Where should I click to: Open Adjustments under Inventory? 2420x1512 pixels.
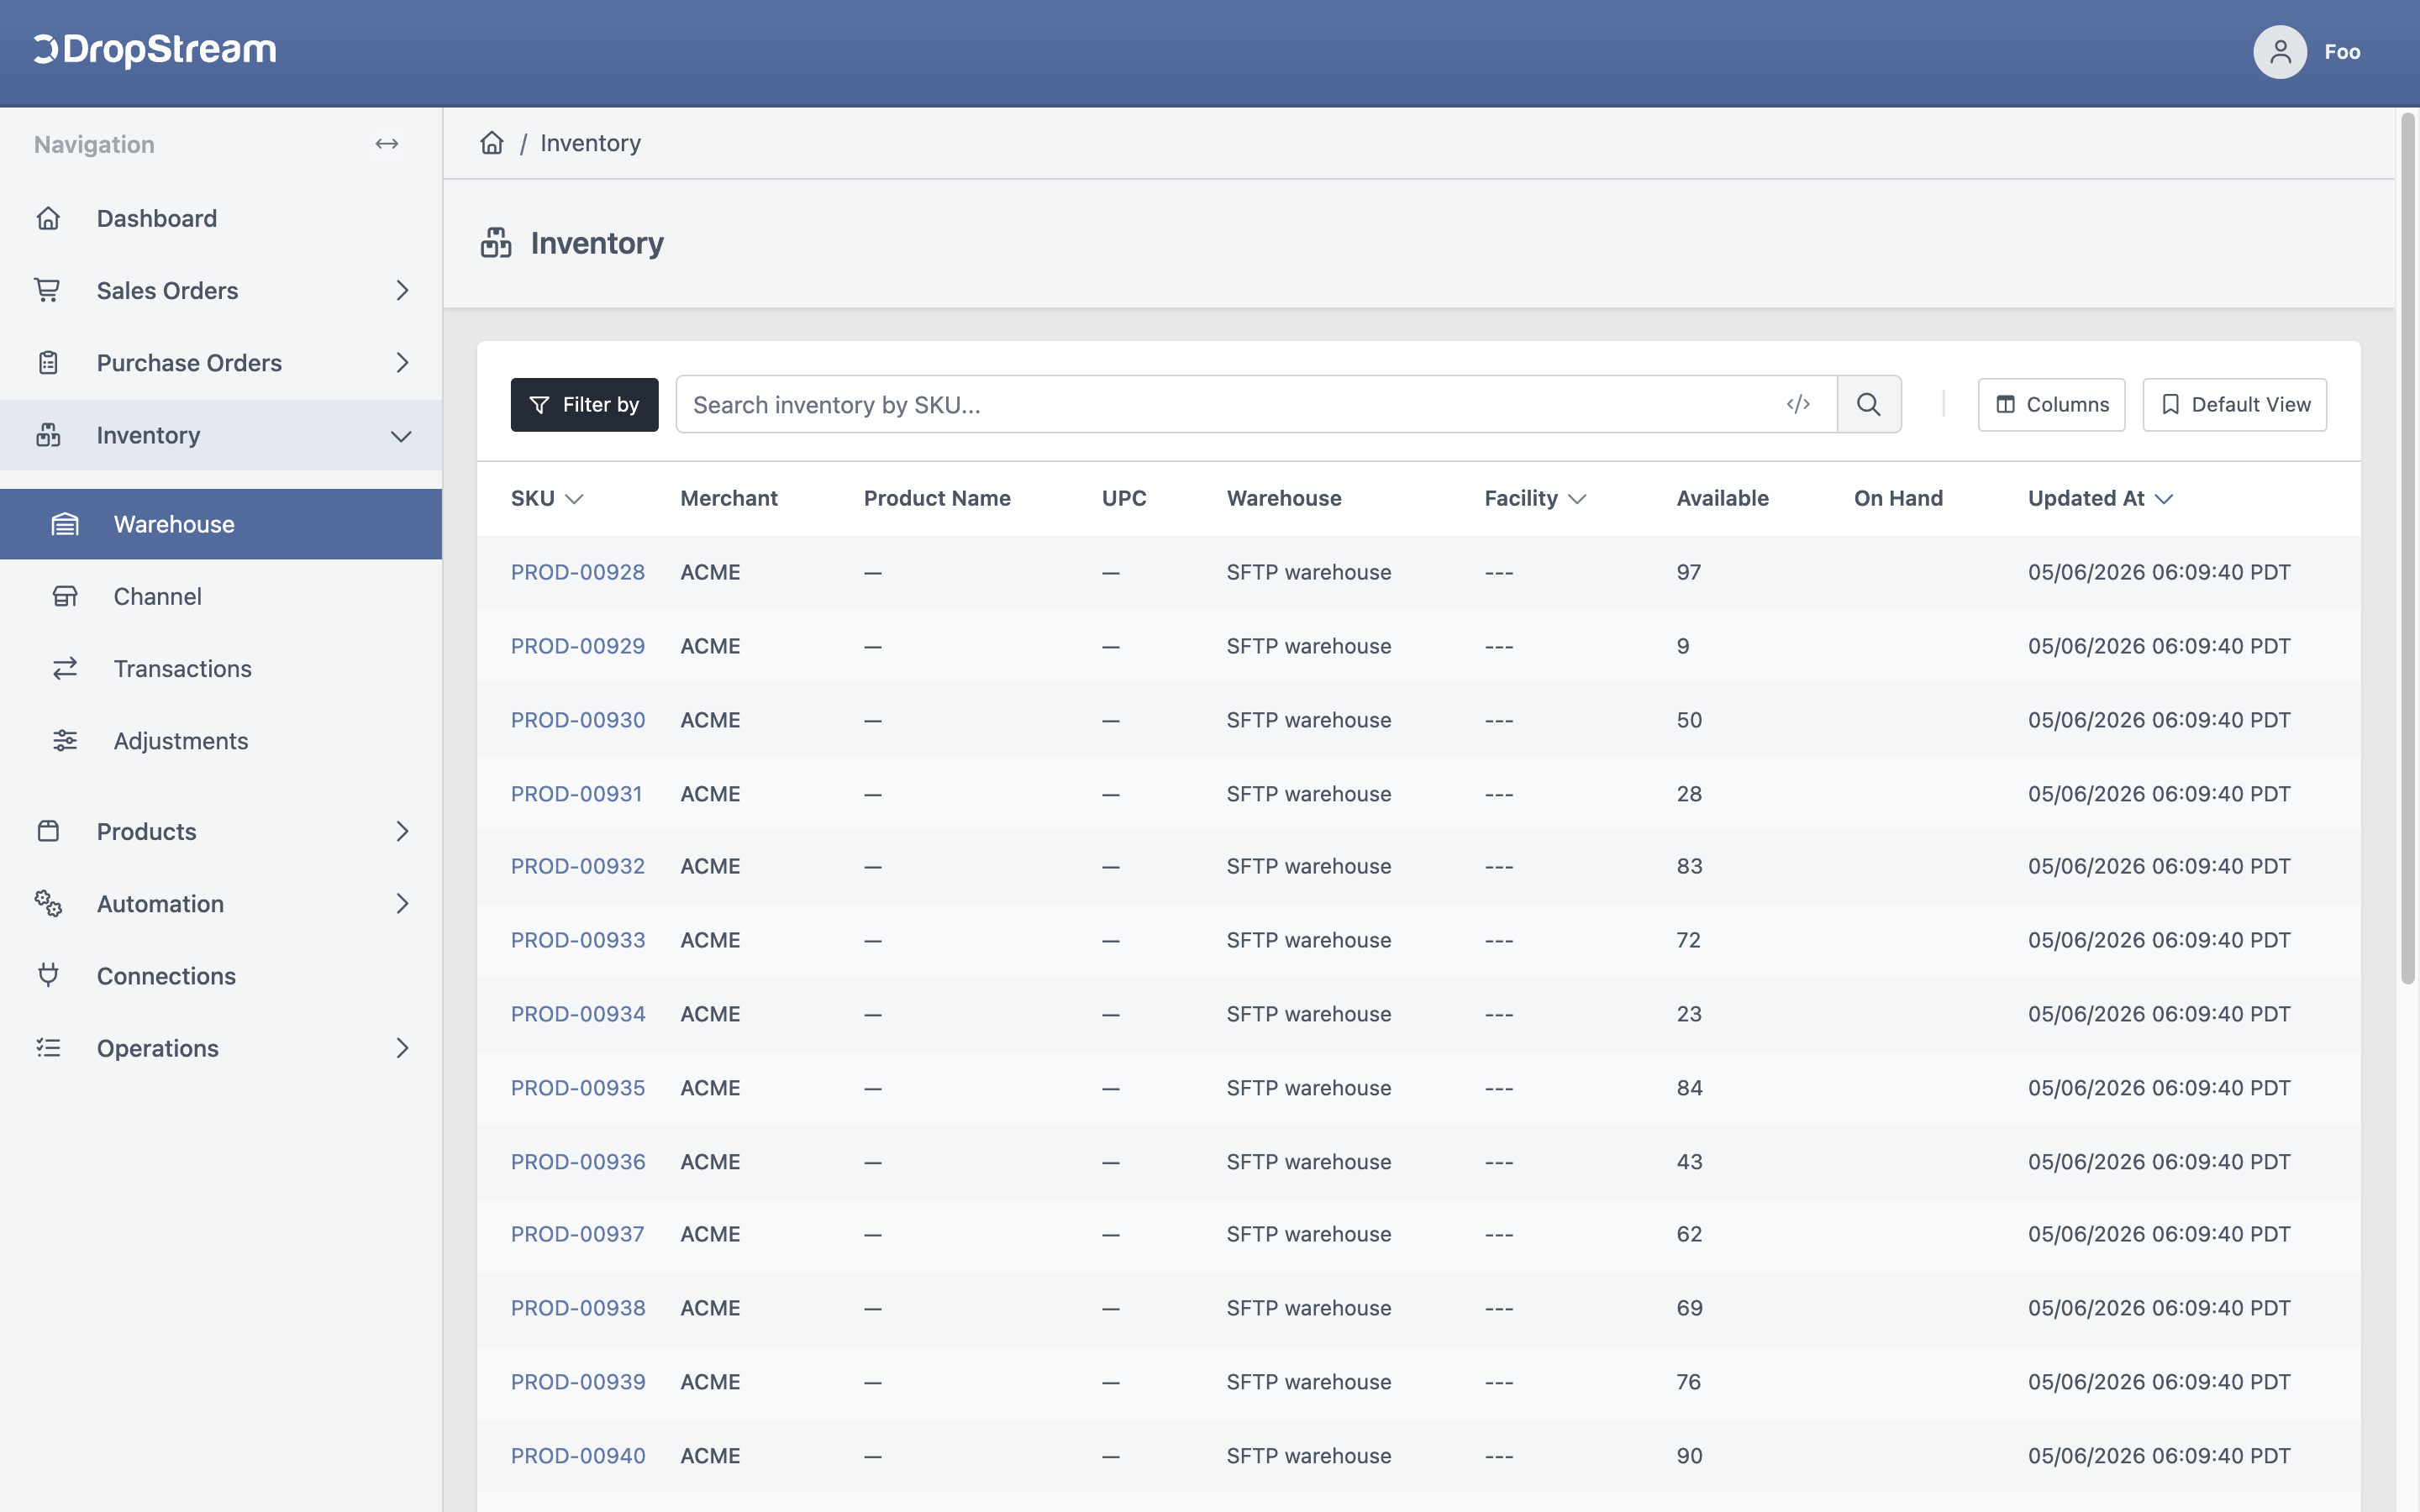pyautogui.click(x=221, y=740)
